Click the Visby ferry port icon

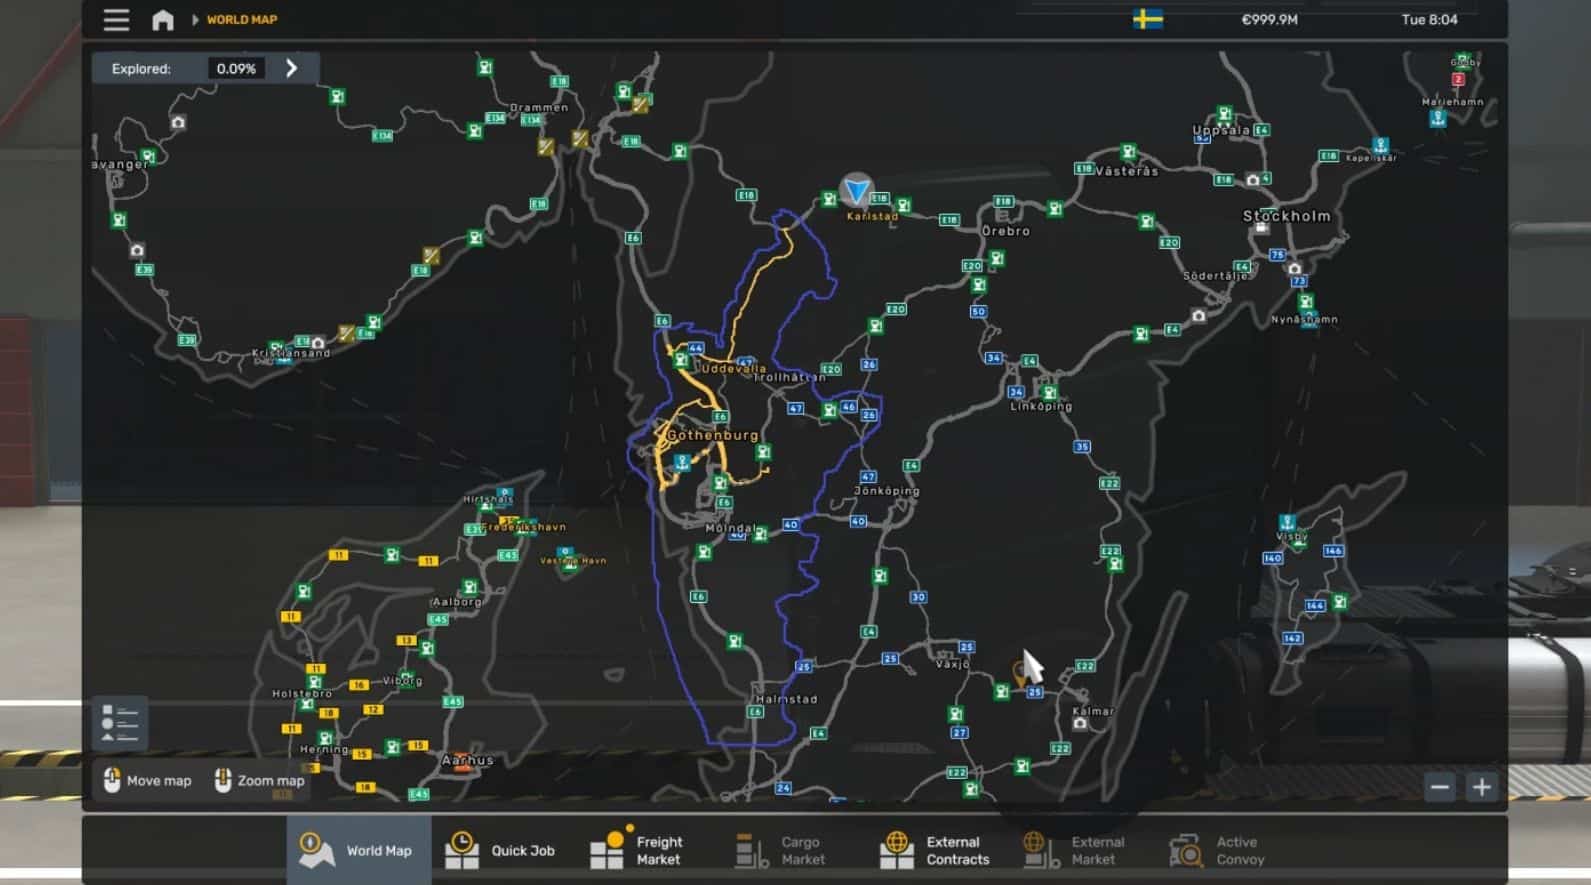[1287, 523]
